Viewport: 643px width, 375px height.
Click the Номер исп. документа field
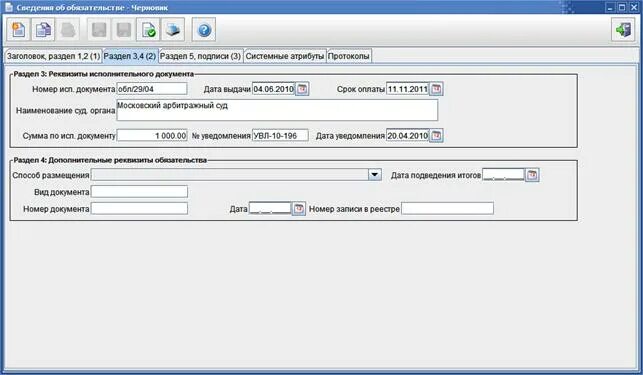pos(152,89)
